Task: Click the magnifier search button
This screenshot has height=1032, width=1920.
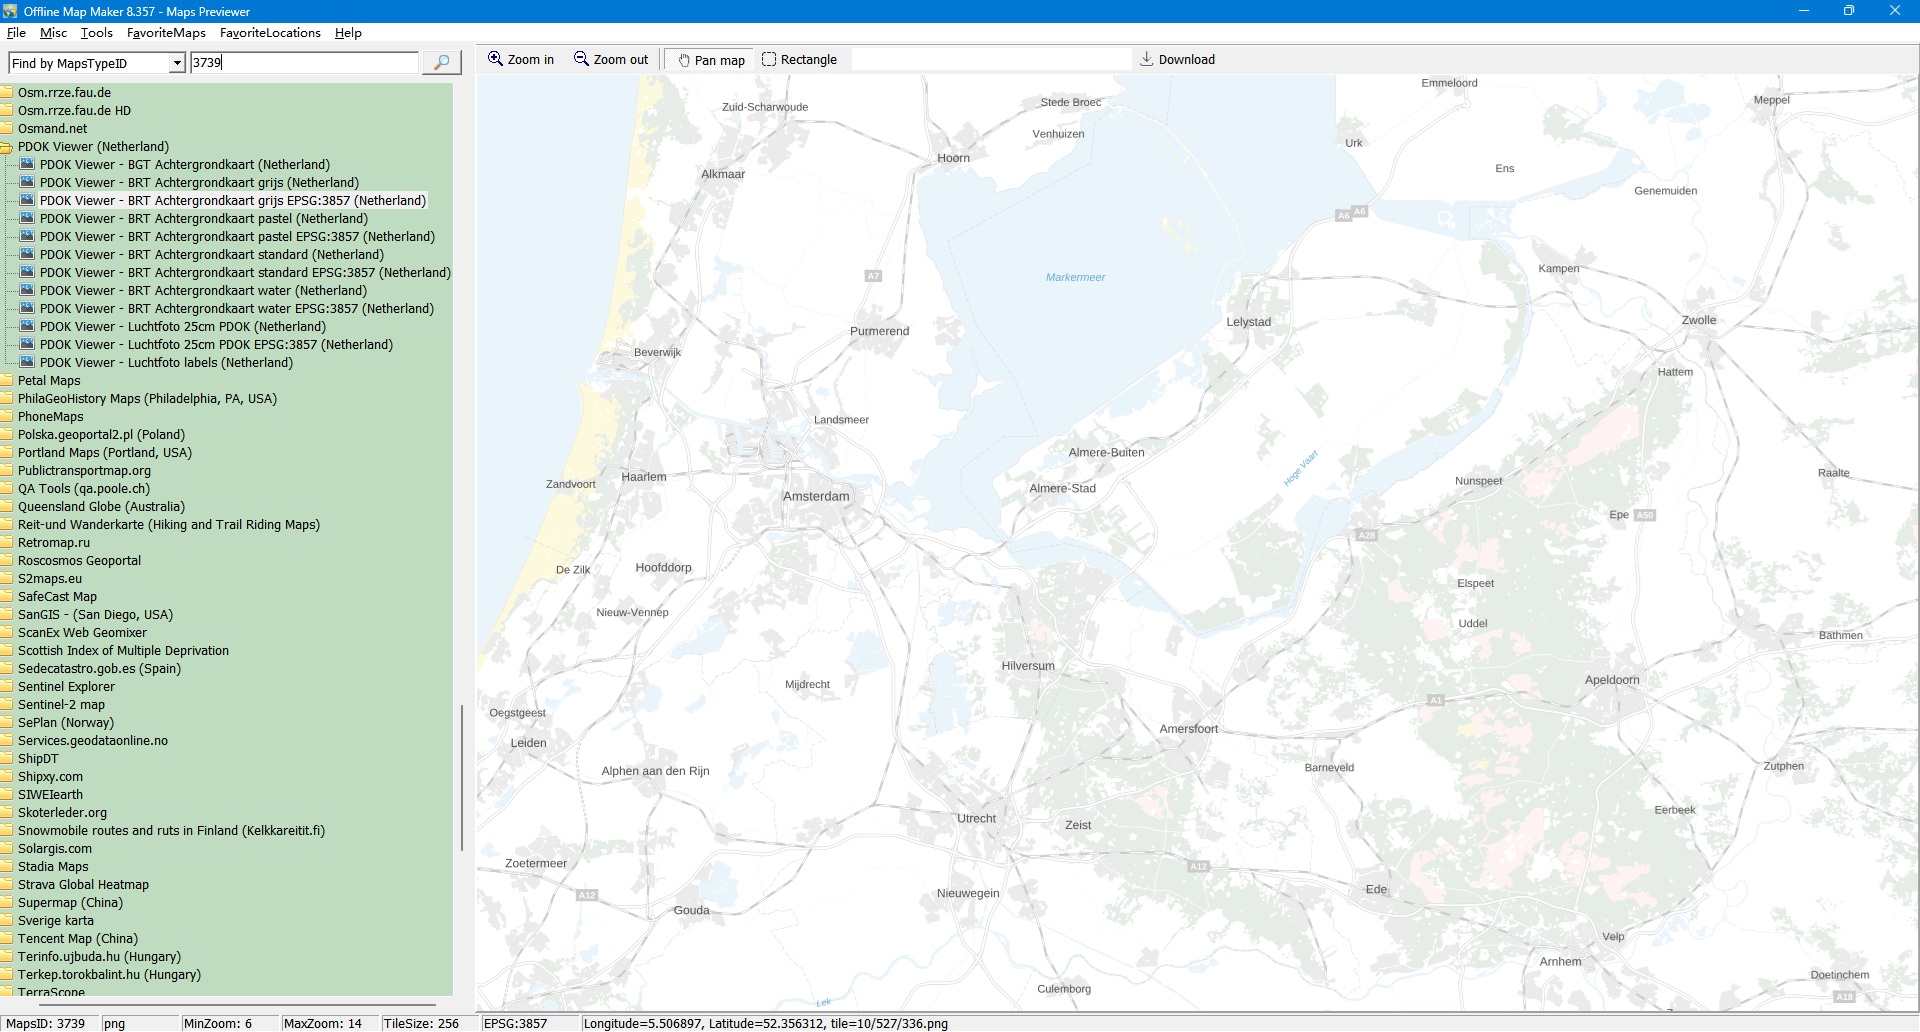Action: tap(441, 63)
